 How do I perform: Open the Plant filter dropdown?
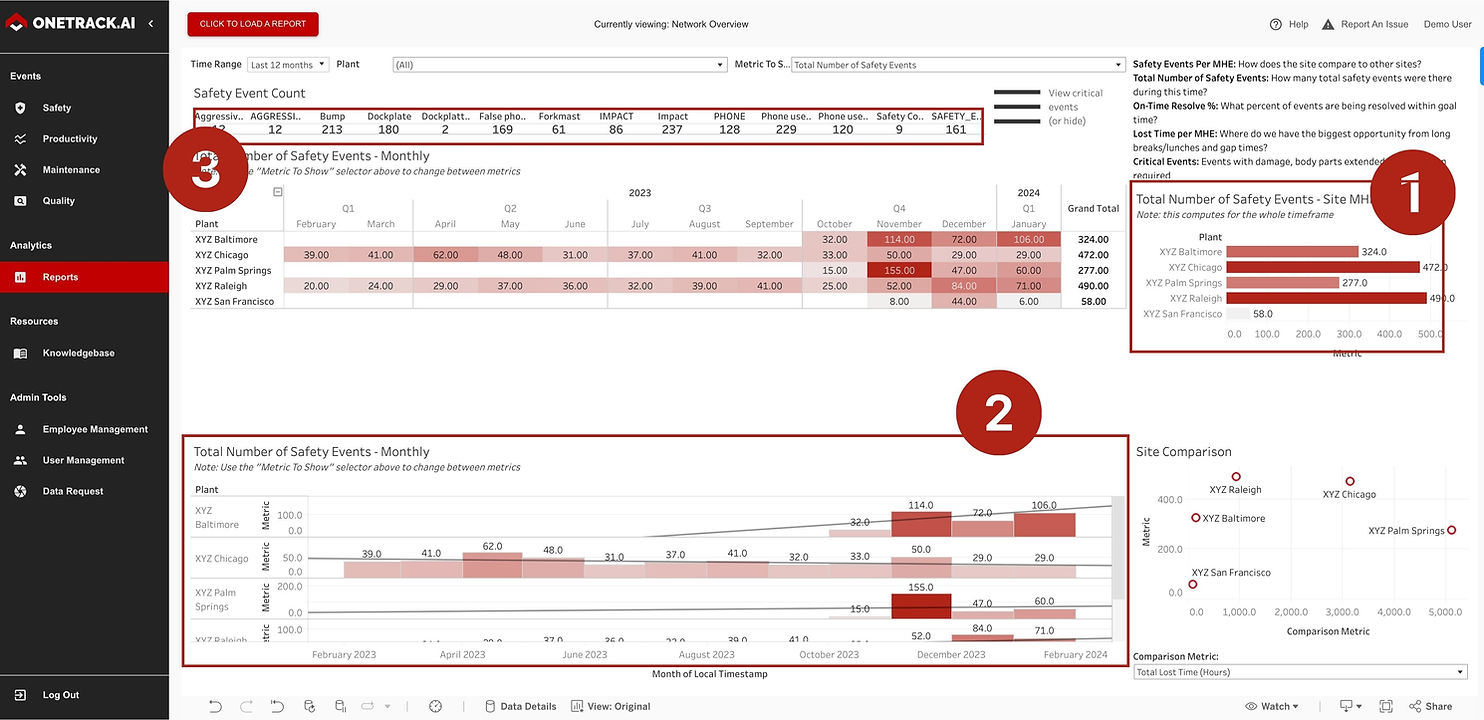click(559, 65)
